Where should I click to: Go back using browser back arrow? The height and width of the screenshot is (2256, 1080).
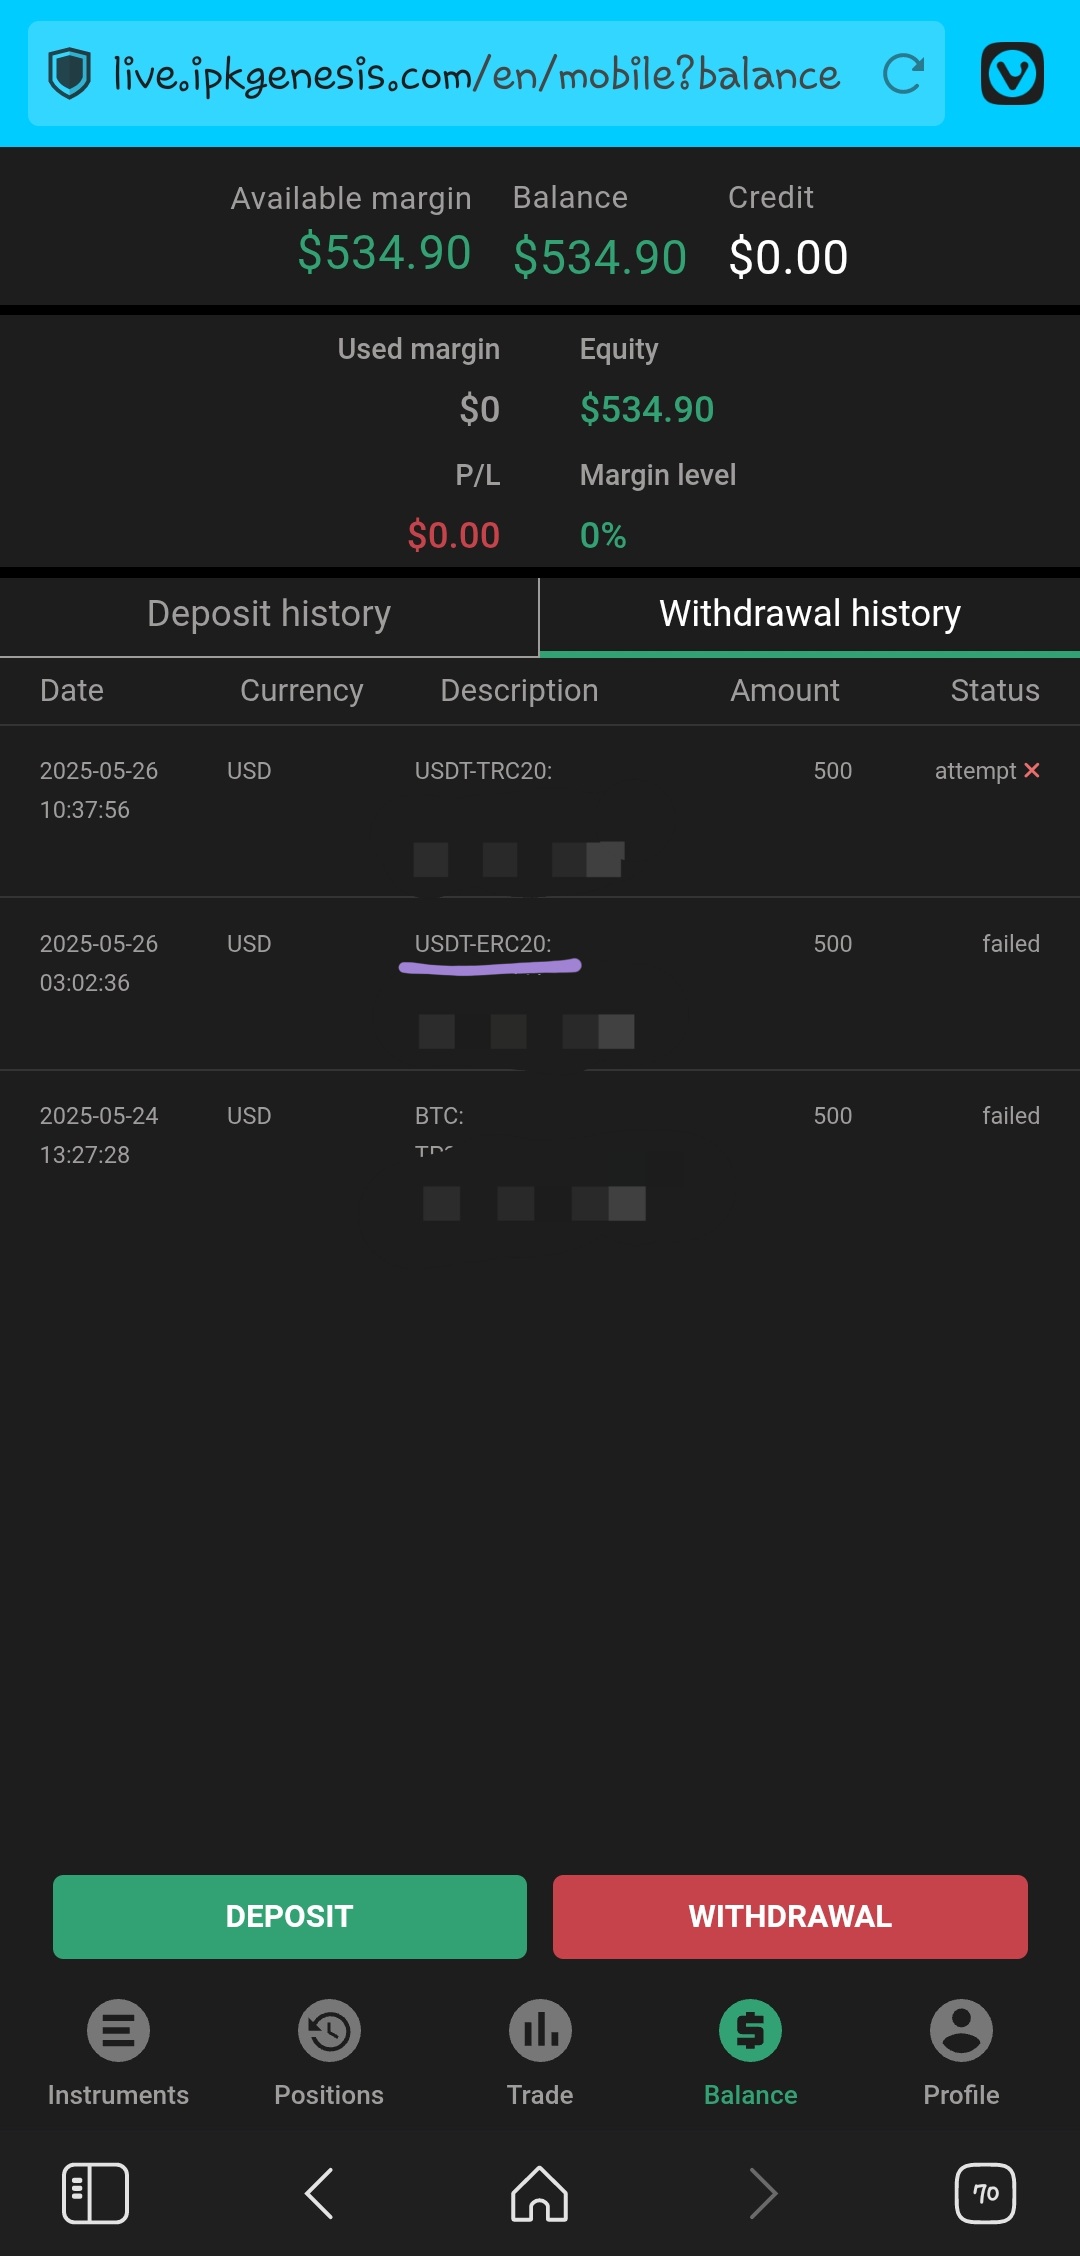(319, 2193)
